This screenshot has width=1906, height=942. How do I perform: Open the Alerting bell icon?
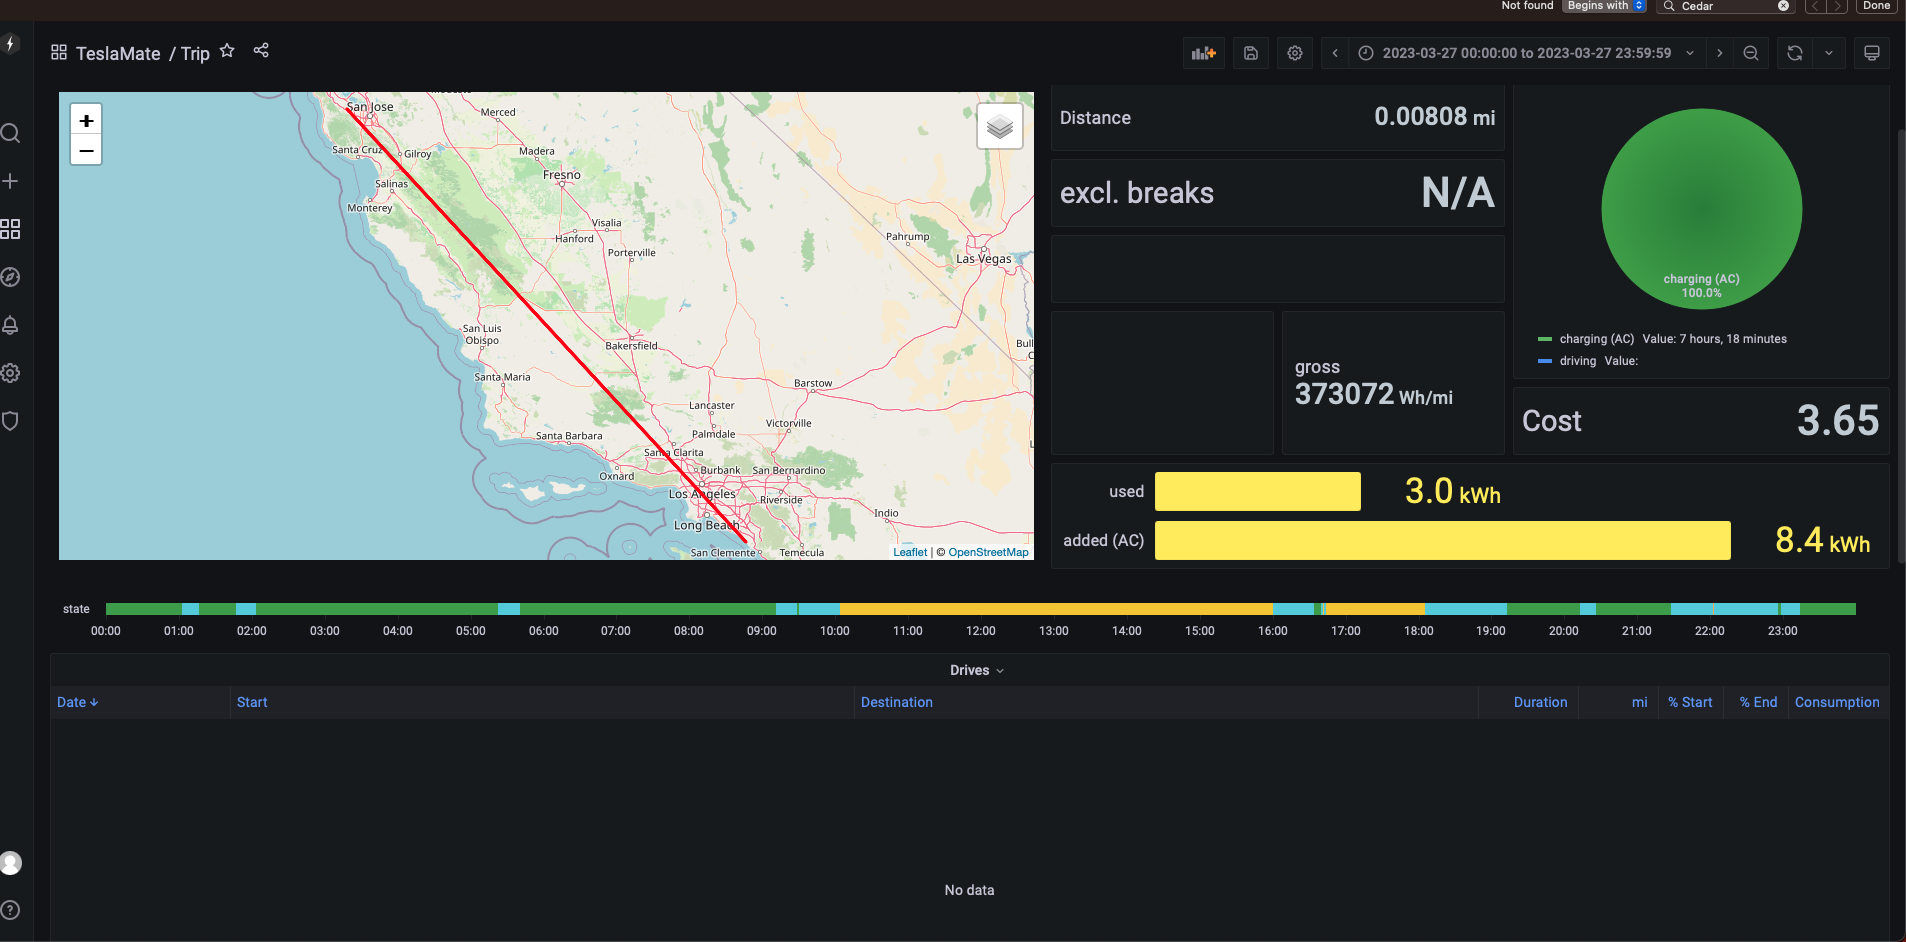tap(11, 324)
